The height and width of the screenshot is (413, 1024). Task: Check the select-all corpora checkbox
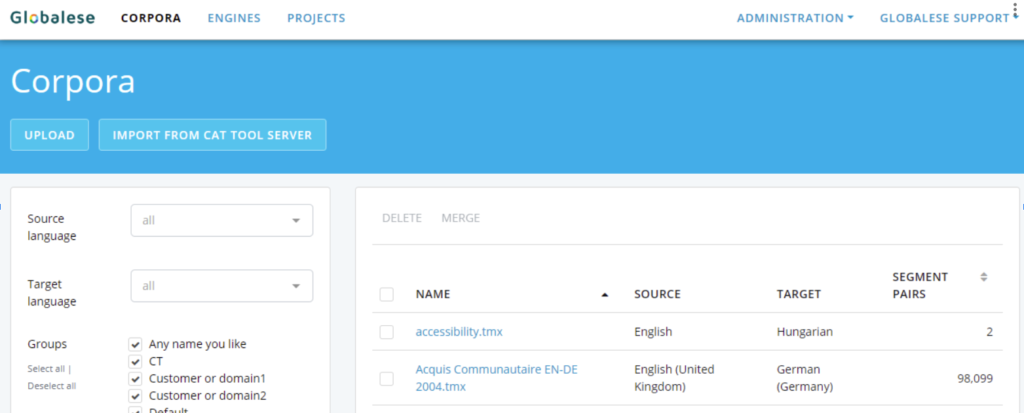tap(387, 295)
